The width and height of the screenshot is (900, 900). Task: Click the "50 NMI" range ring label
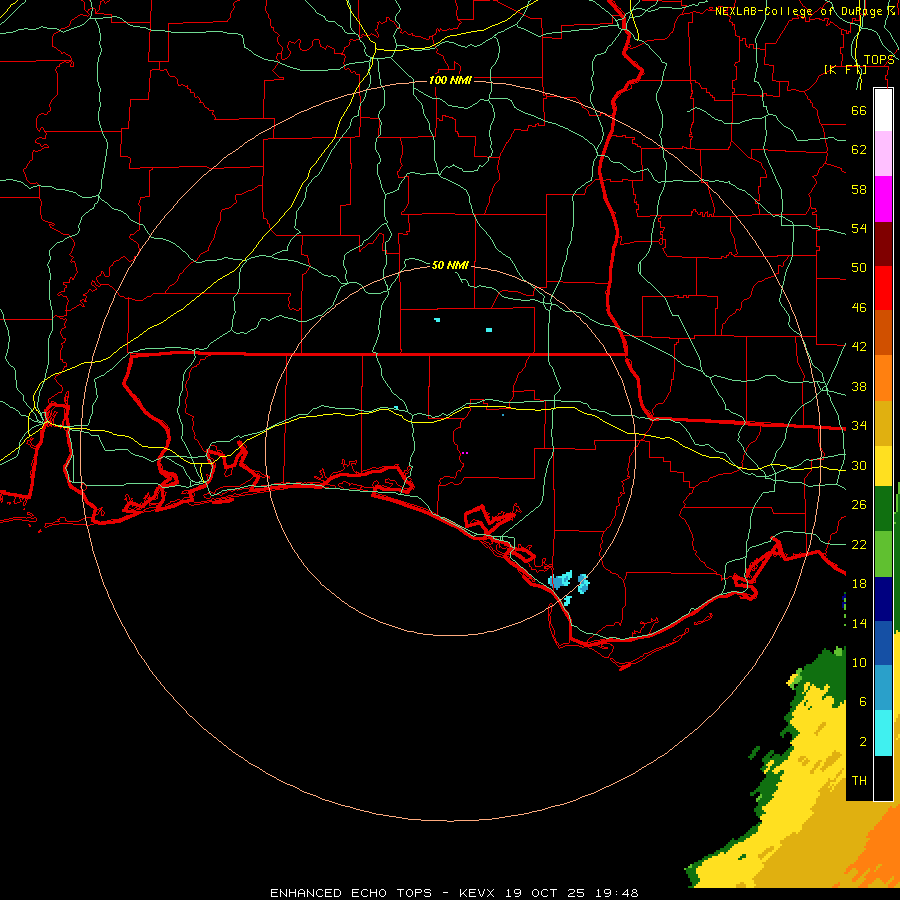point(450,265)
